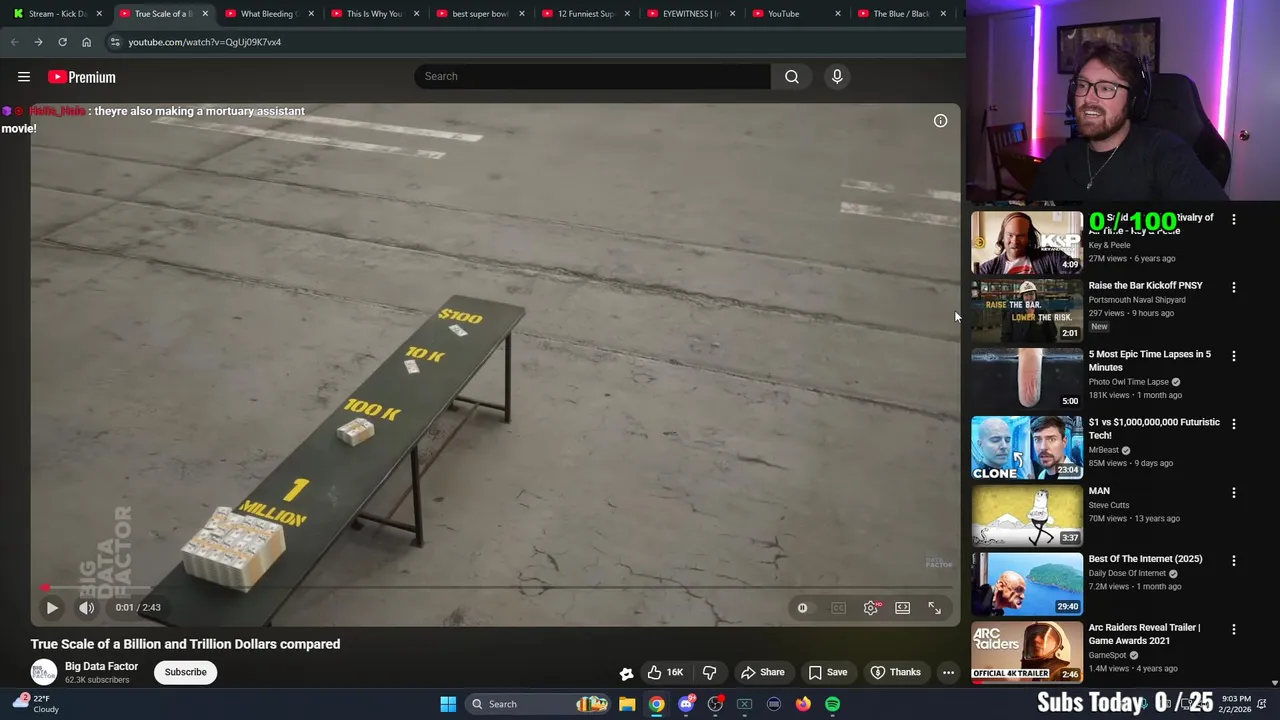Seek on the video progress bar
This screenshot has height=720, width=1280.
495,588
